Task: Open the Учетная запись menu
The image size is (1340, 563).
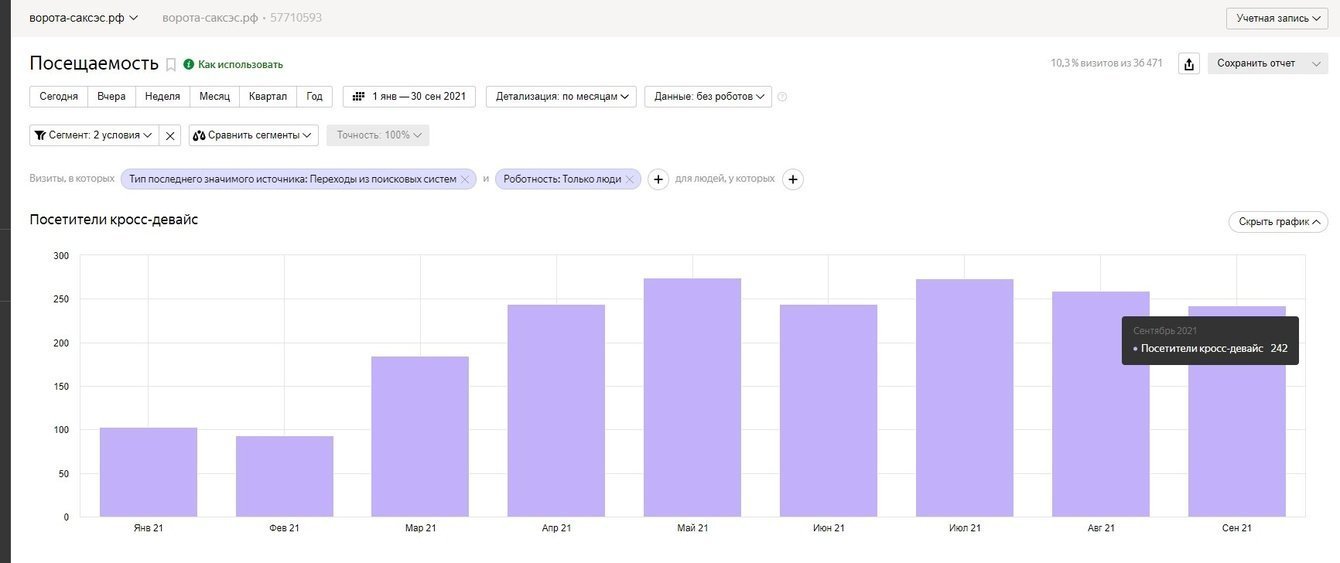Action: [1277, 18]
